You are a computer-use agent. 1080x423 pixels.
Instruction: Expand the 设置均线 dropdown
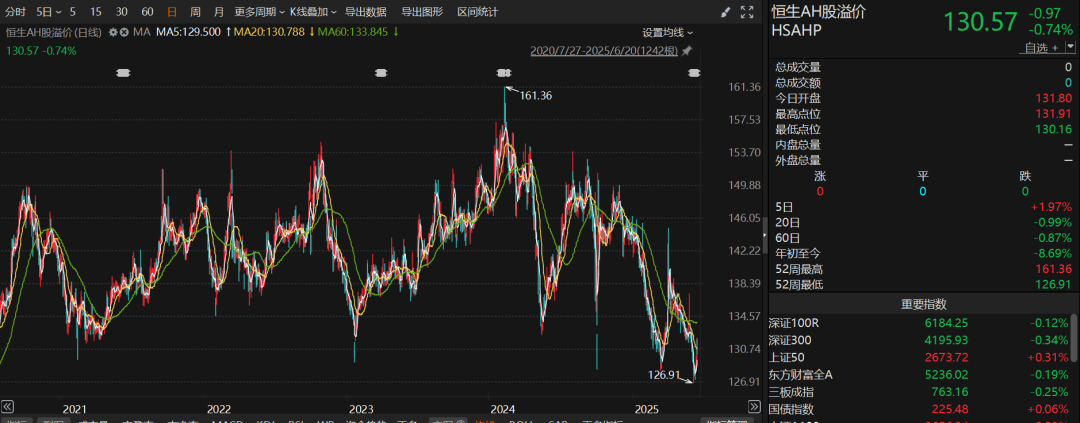tap(668, 32)
